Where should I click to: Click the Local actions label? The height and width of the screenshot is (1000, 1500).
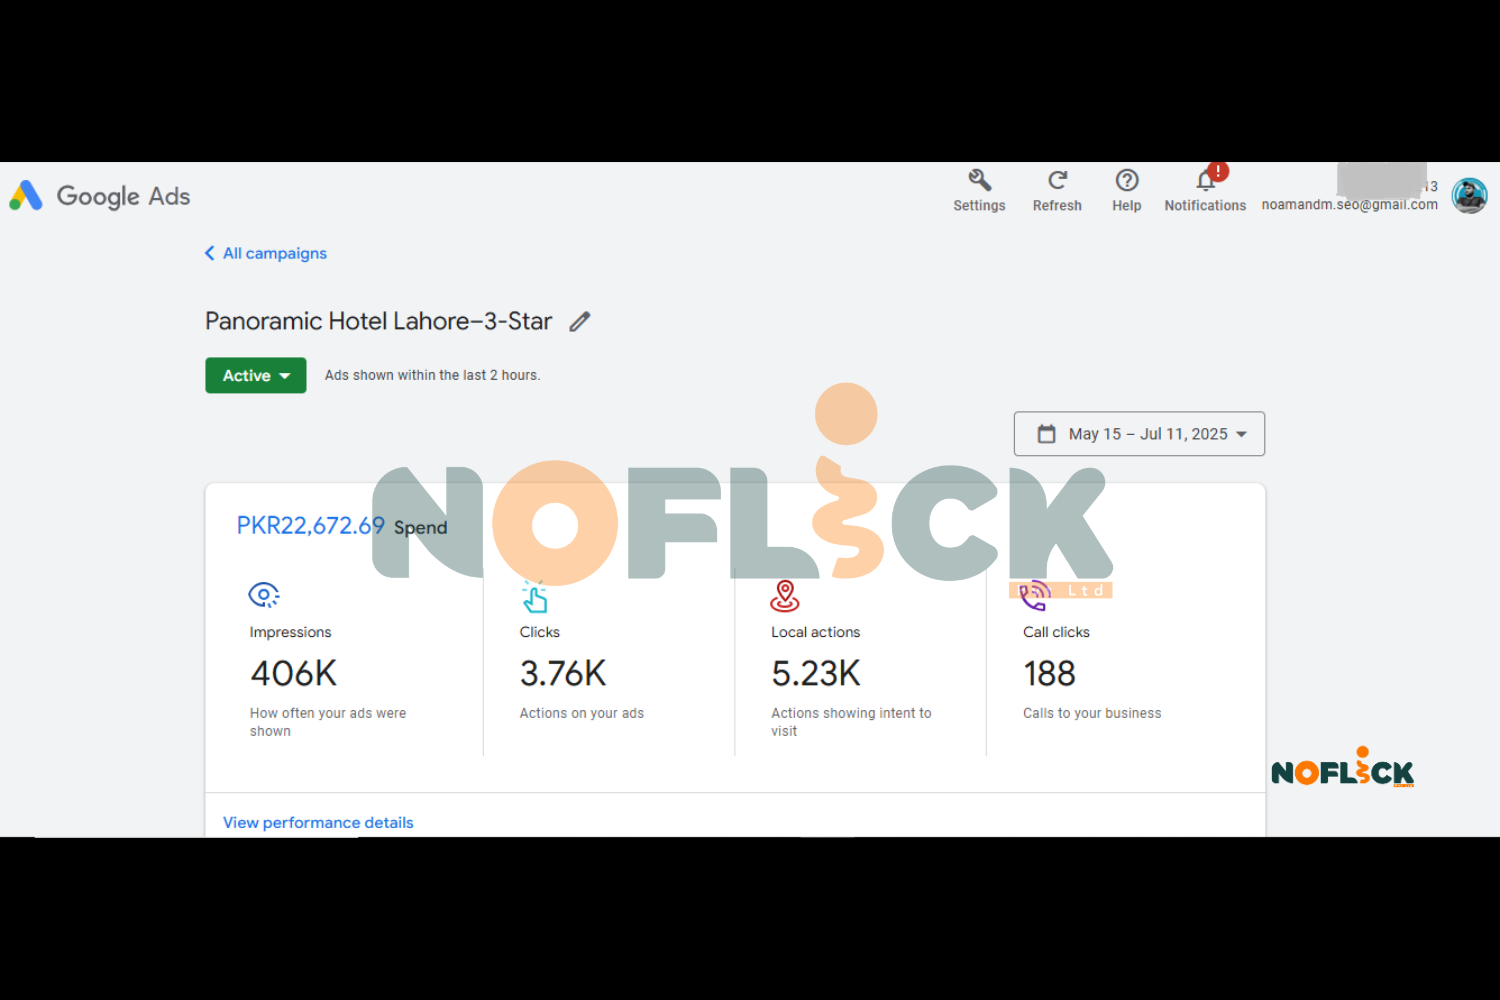coord(815,632)
